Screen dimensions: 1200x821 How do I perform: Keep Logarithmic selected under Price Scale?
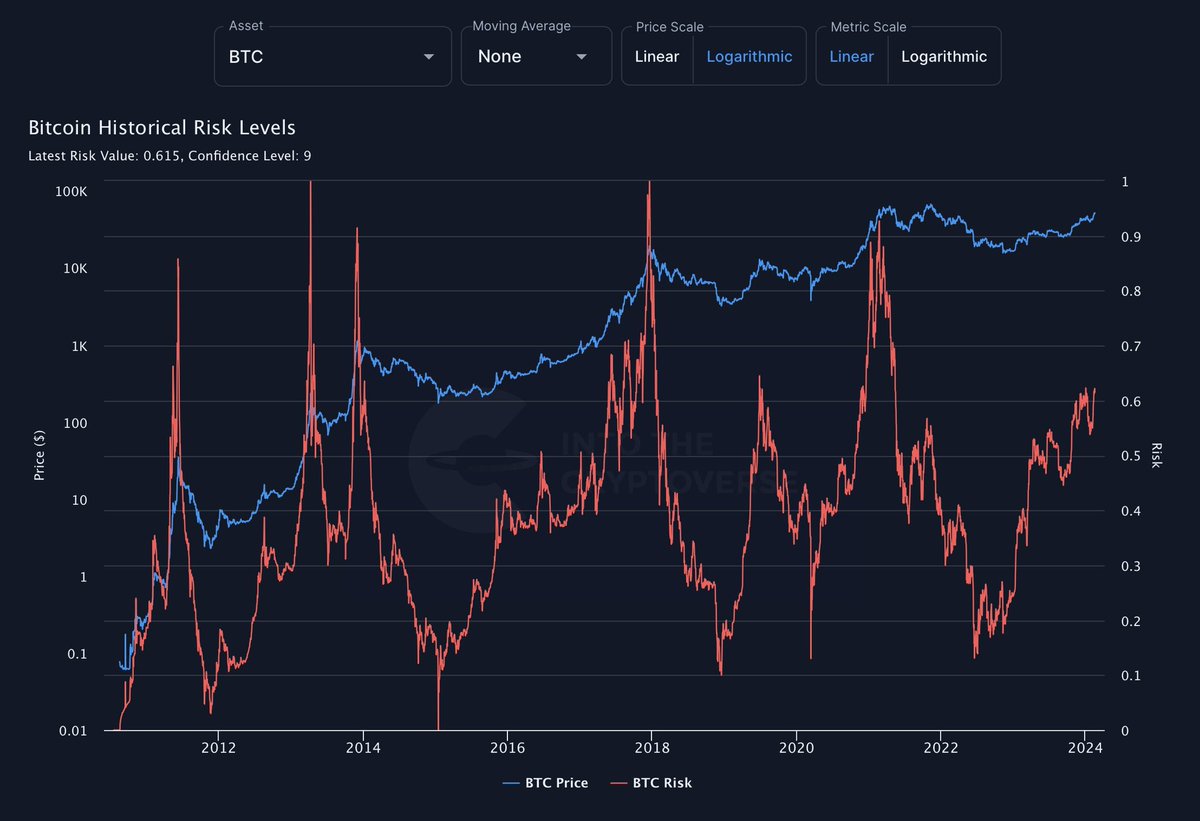749,56
